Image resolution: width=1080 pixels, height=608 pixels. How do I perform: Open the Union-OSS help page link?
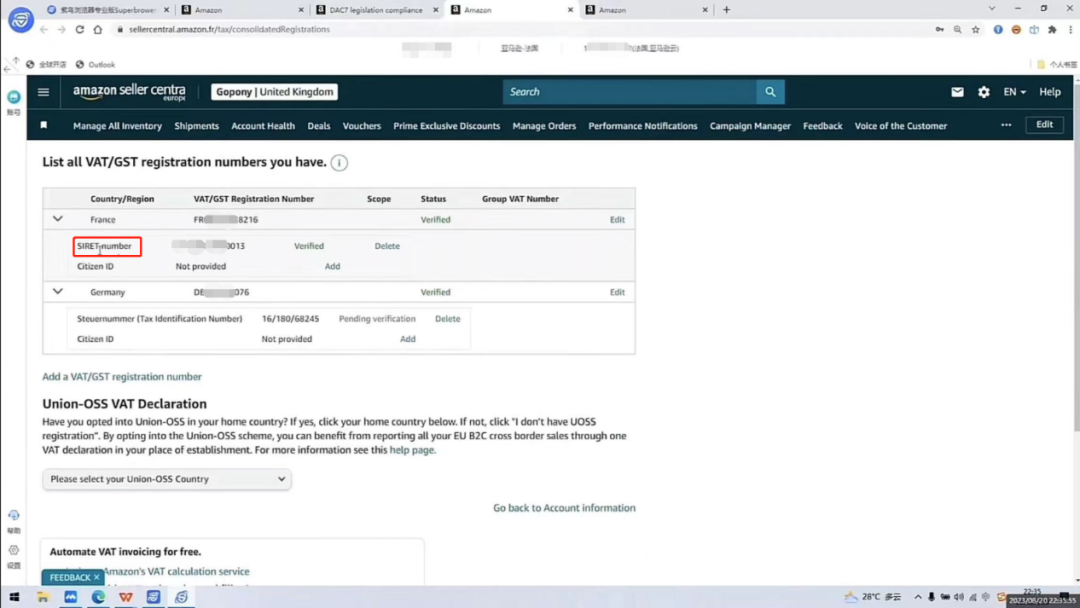413,450
